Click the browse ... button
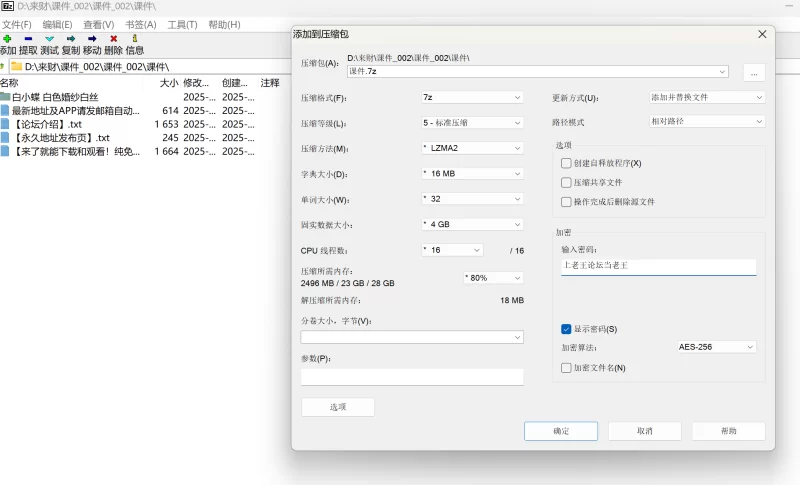The height and width of the screenshot is (485, 800). [x=754, y=73]
